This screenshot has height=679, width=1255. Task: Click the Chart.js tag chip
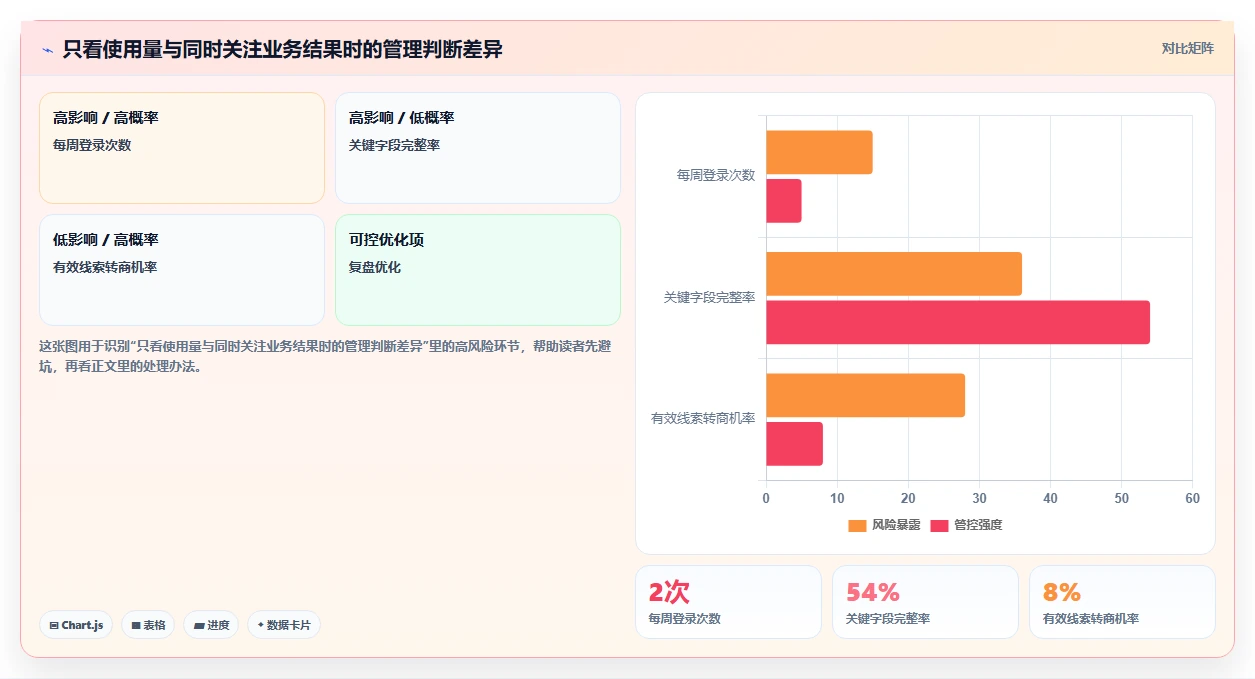(x=76, y=625)
